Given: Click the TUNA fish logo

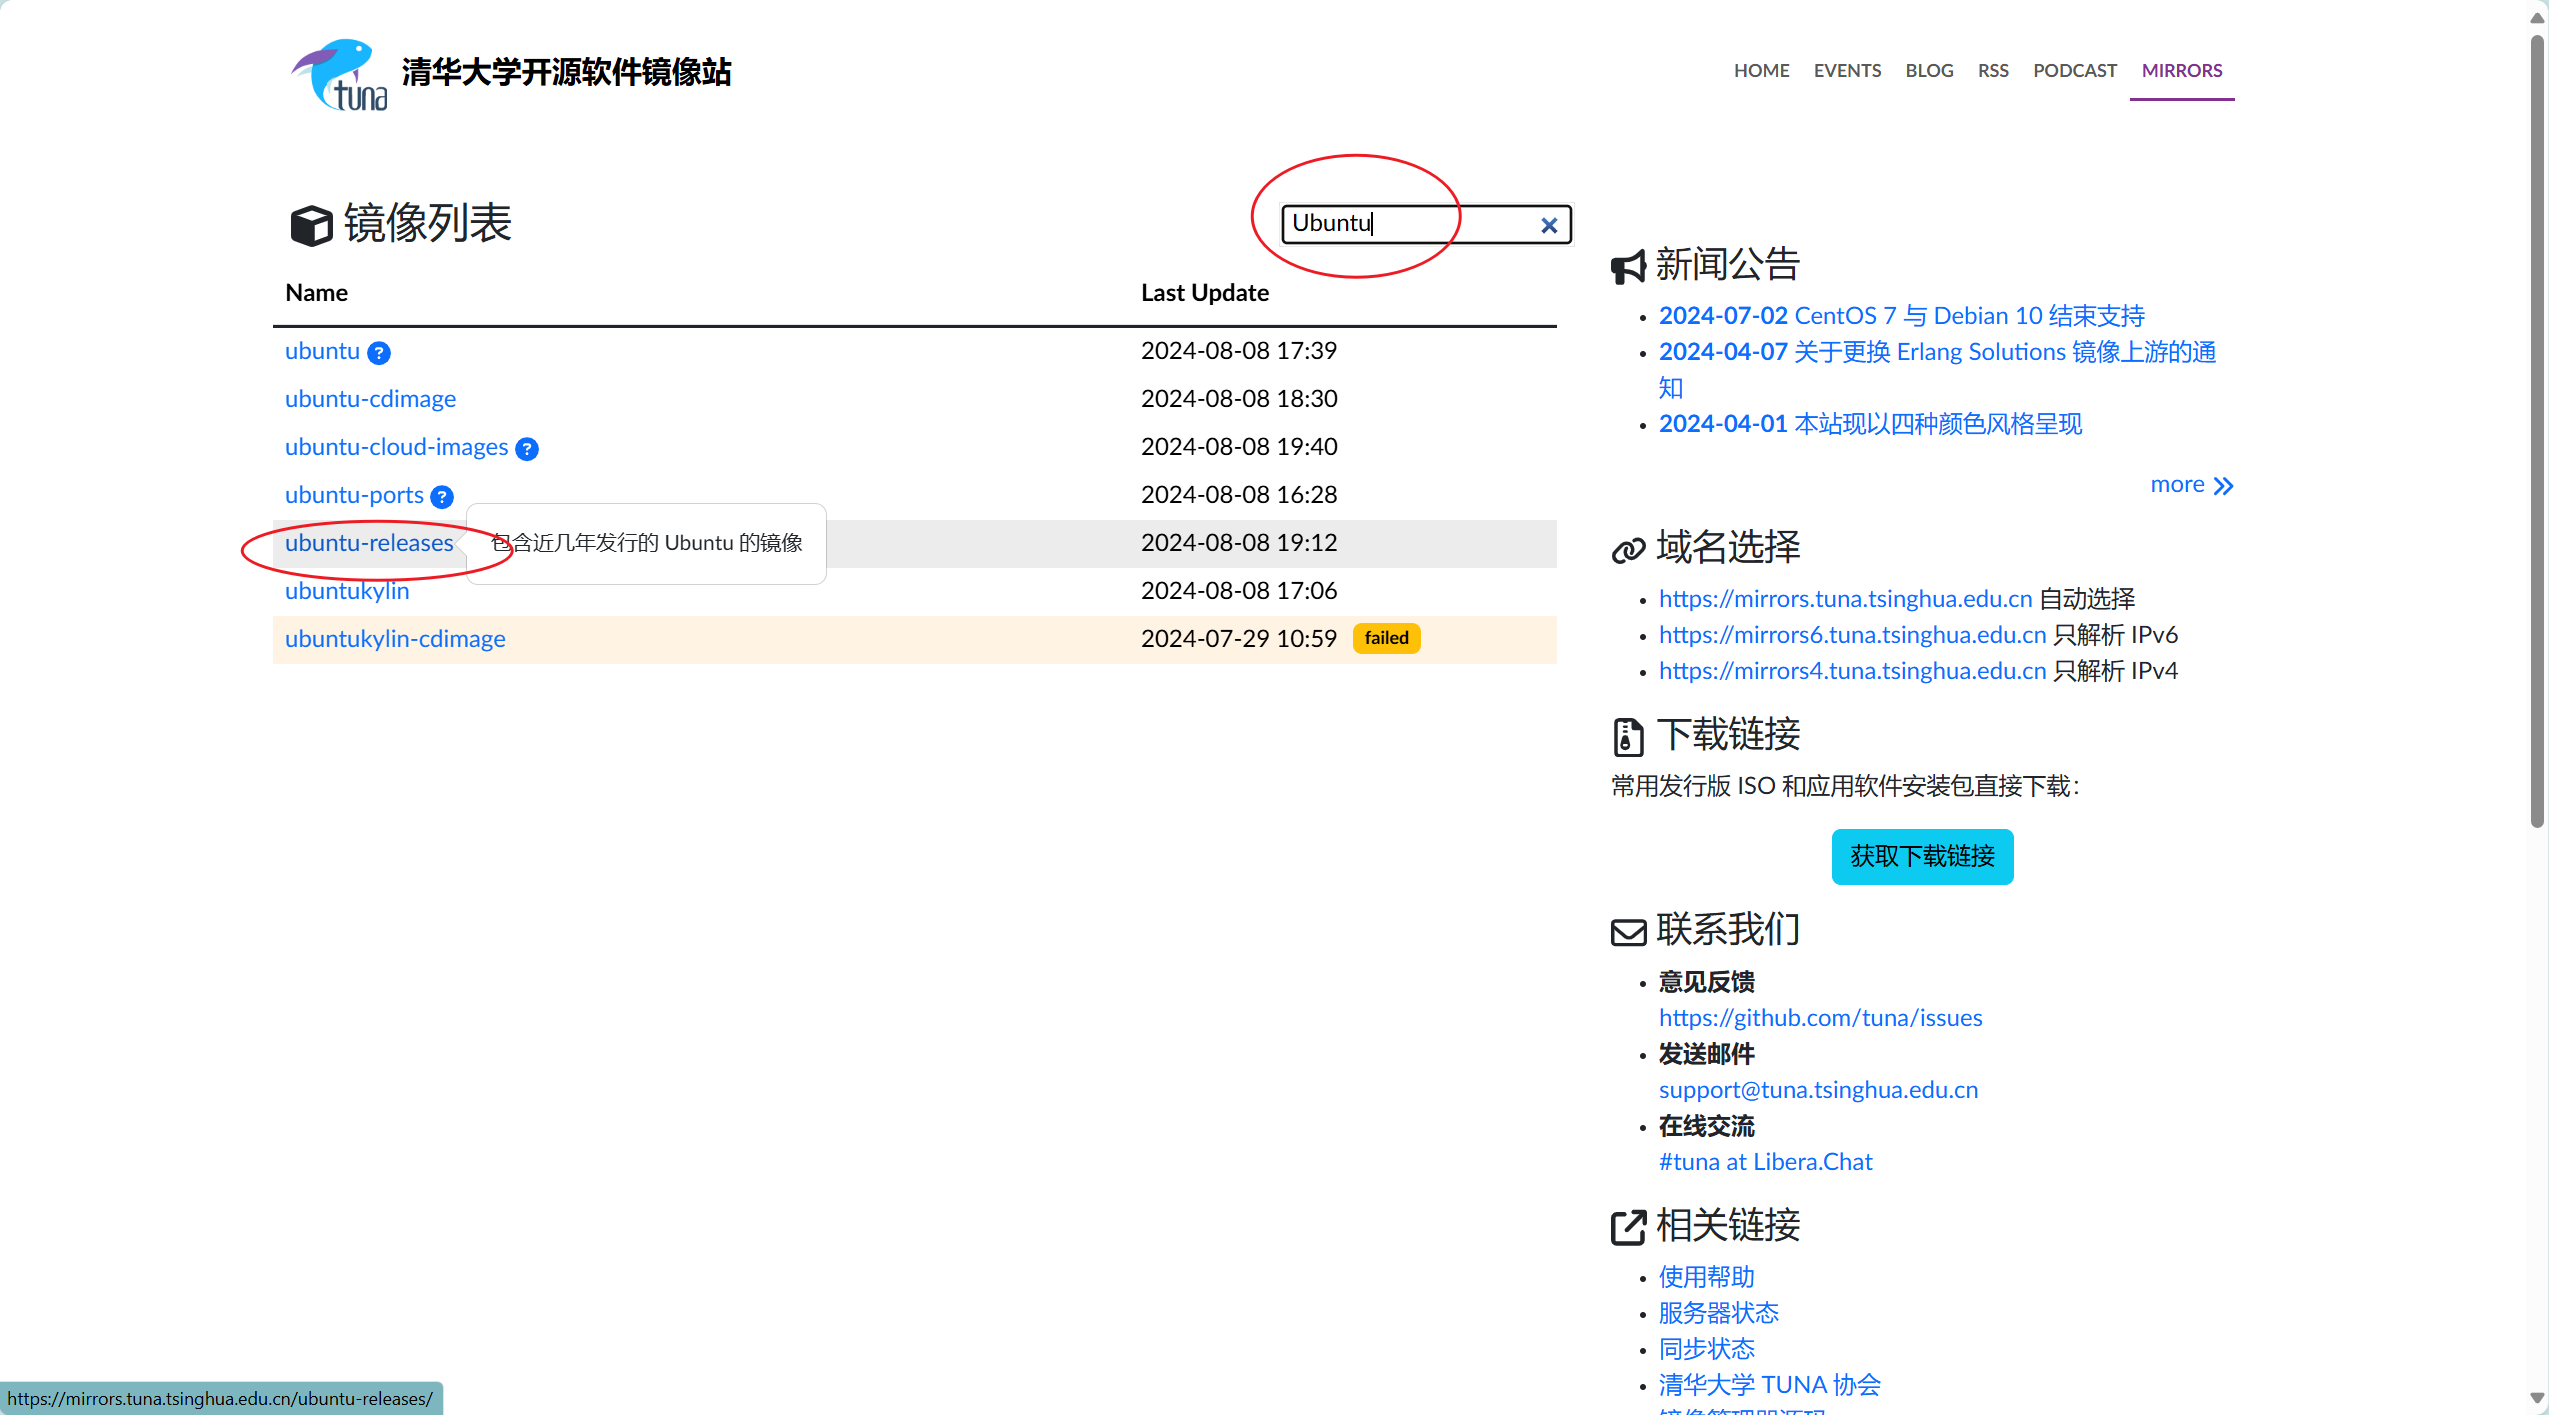Looking at the screenshot, I should pyautogui.click(x=340, y=75).
